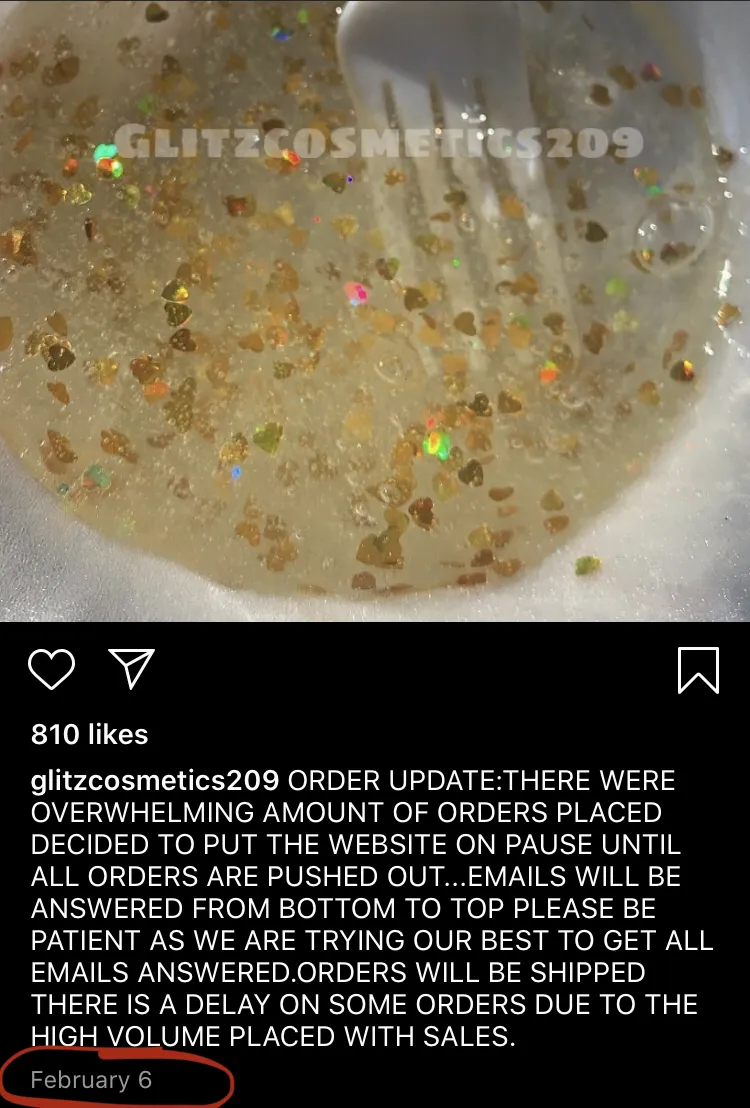This screenshot has height=1108, width=750.
Task: Click the ALL ORDERS ARE PUSHED OUT line
Action: [x=356, y=876]
